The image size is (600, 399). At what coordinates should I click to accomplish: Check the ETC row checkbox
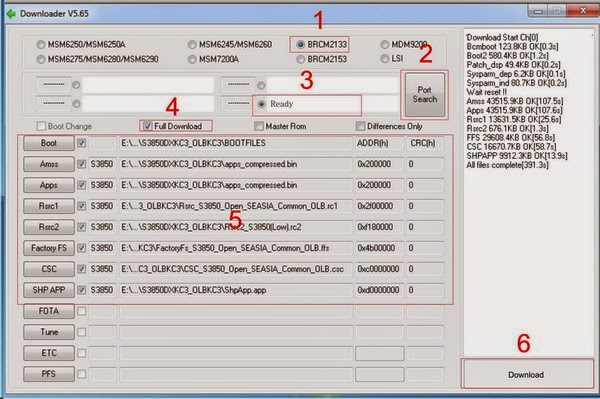click(x=82, y=353)
